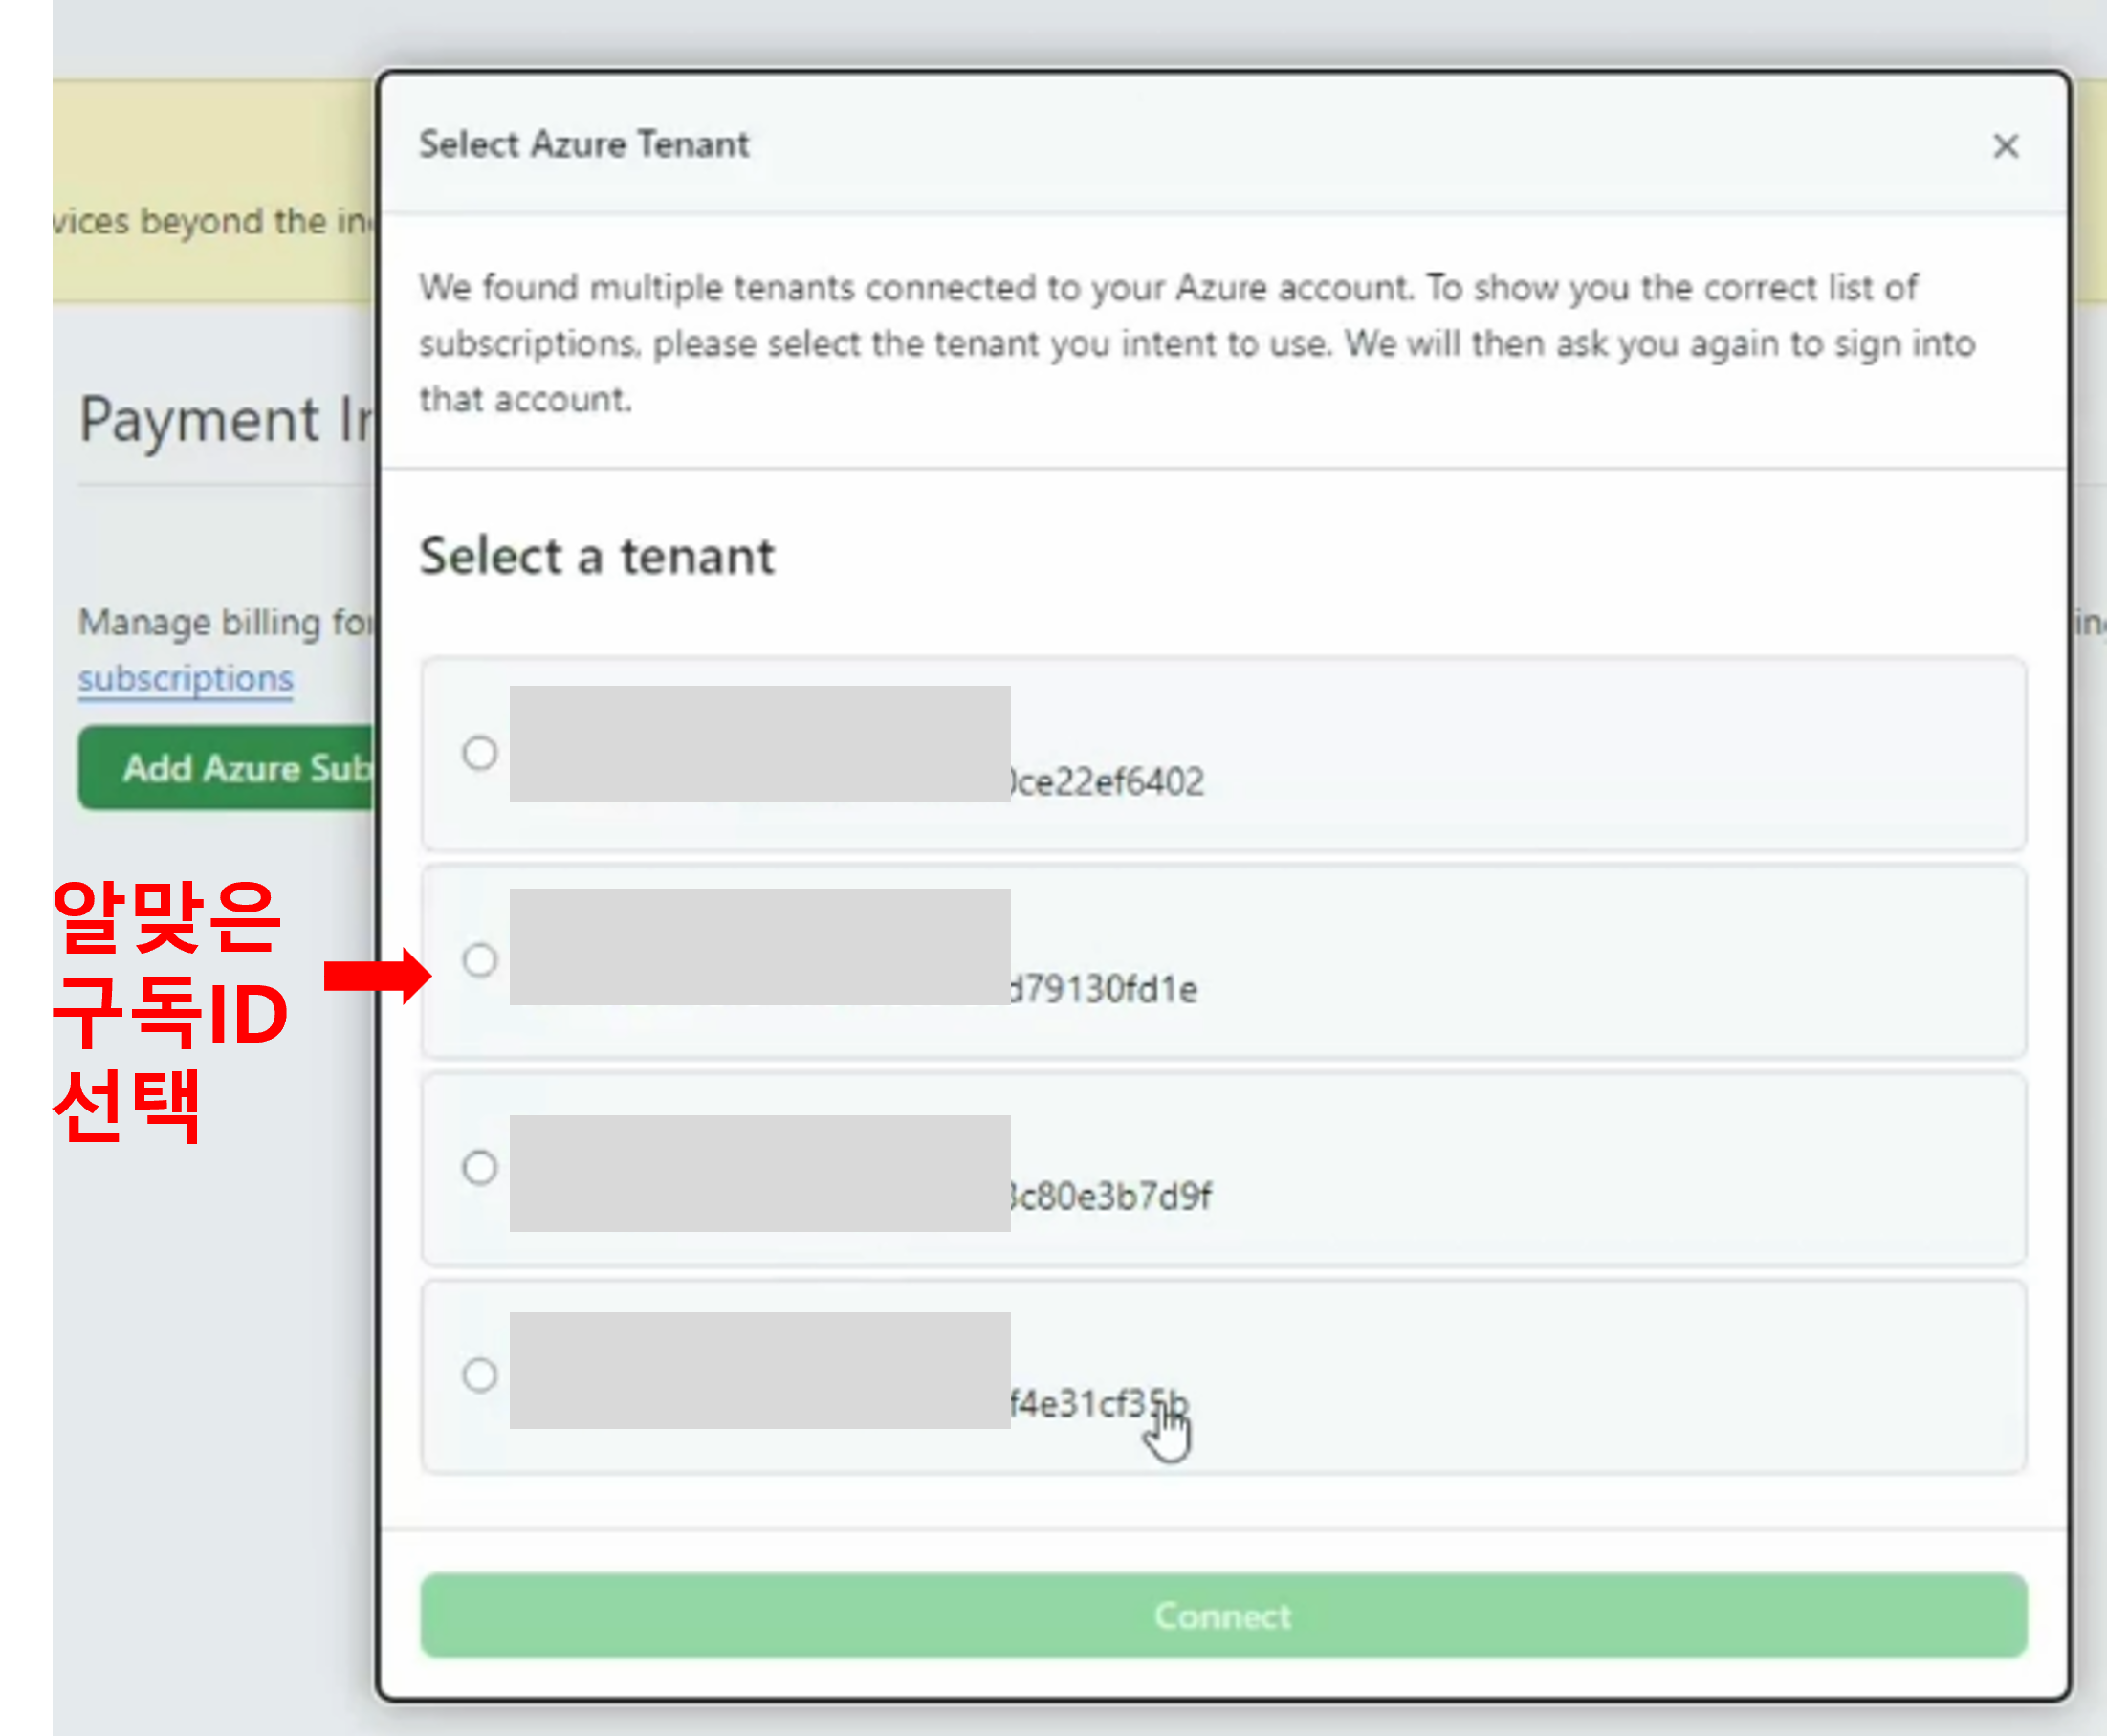
Task: Click the green Connect button
Action: 1223,1615
